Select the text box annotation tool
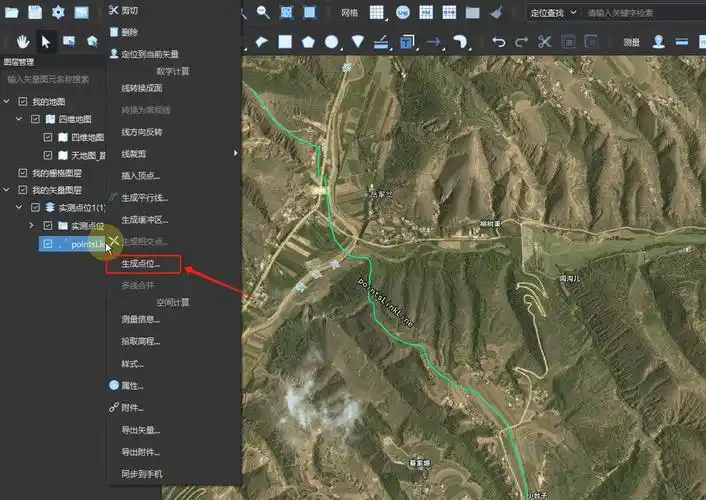Screen dimensions: 706x500 tap(407, 42)
